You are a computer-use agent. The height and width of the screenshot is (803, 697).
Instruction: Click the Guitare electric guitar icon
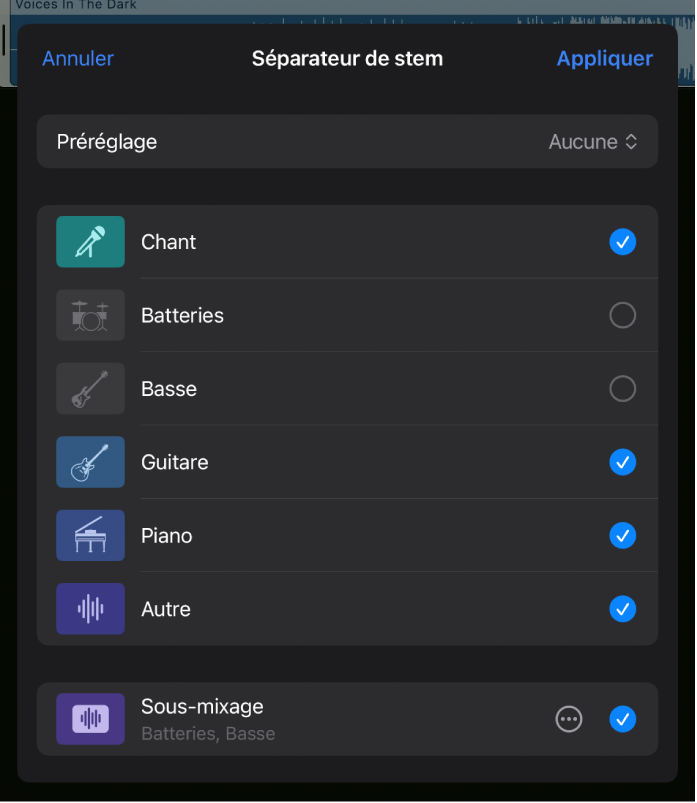click(x=91, y=462)
